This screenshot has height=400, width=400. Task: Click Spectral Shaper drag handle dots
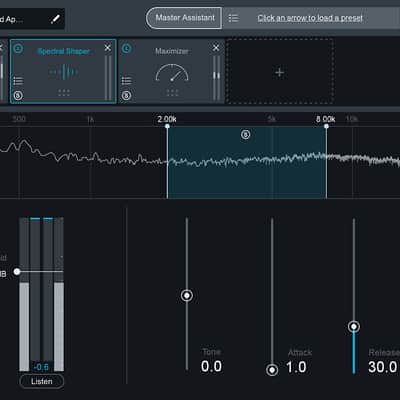tap(64, 93)
